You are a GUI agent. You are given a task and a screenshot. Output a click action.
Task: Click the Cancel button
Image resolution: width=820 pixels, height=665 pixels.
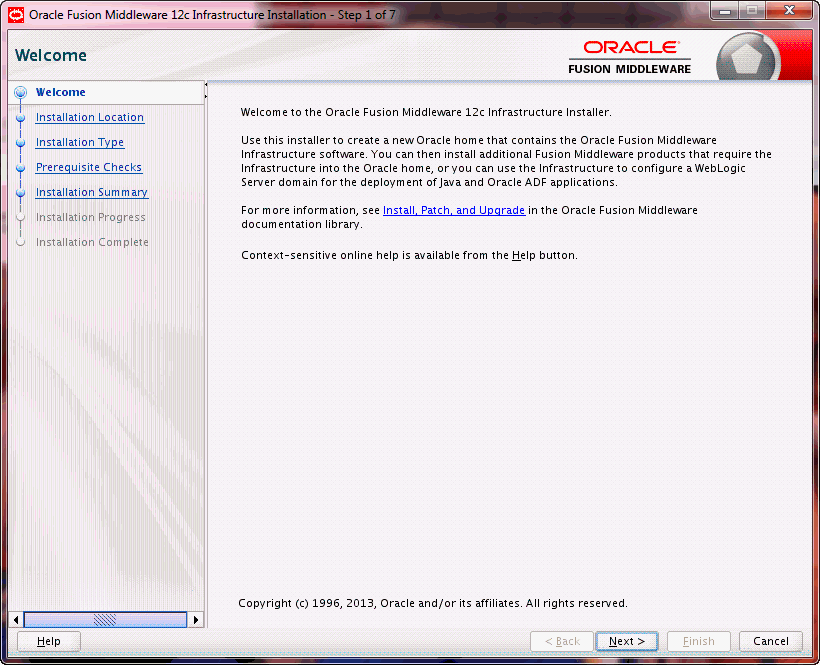(770, 641)
